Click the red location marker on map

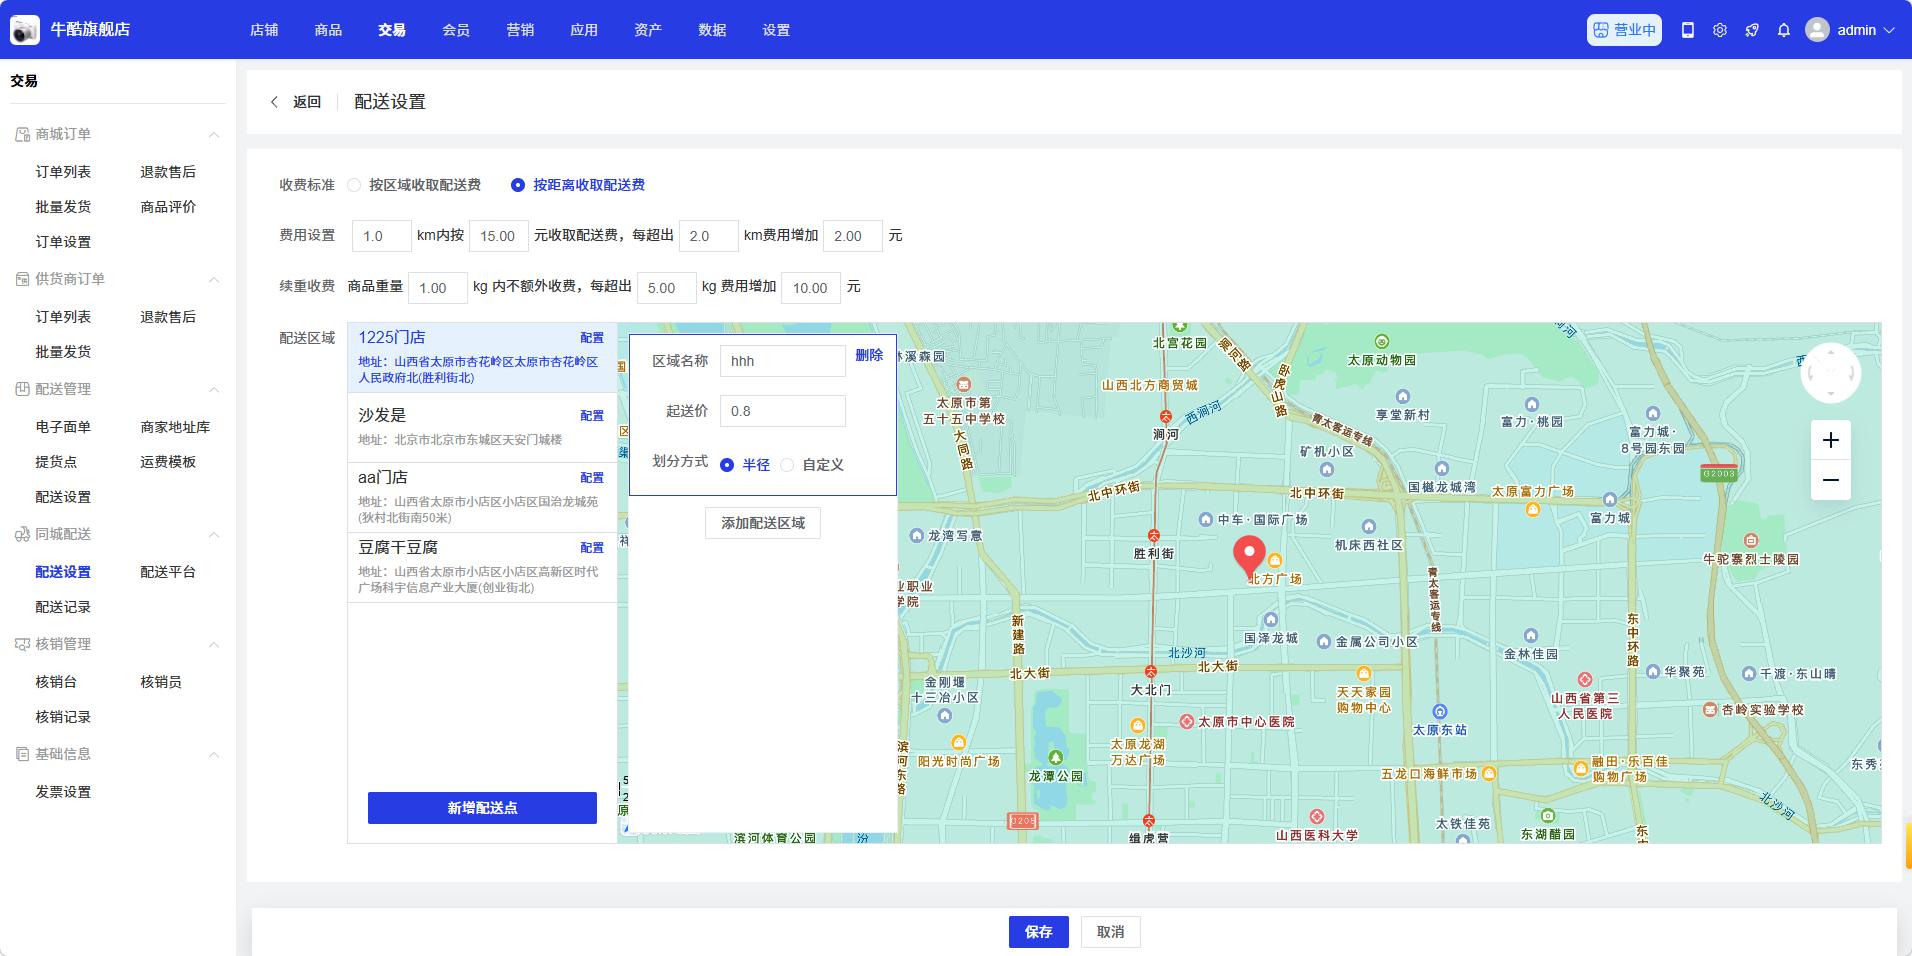coord(1249,553)
